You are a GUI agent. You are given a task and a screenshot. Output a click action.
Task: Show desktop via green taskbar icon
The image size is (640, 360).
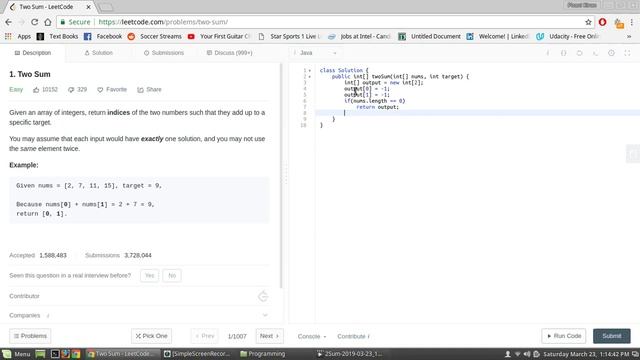pyautogui.click(x=40, y=354)
